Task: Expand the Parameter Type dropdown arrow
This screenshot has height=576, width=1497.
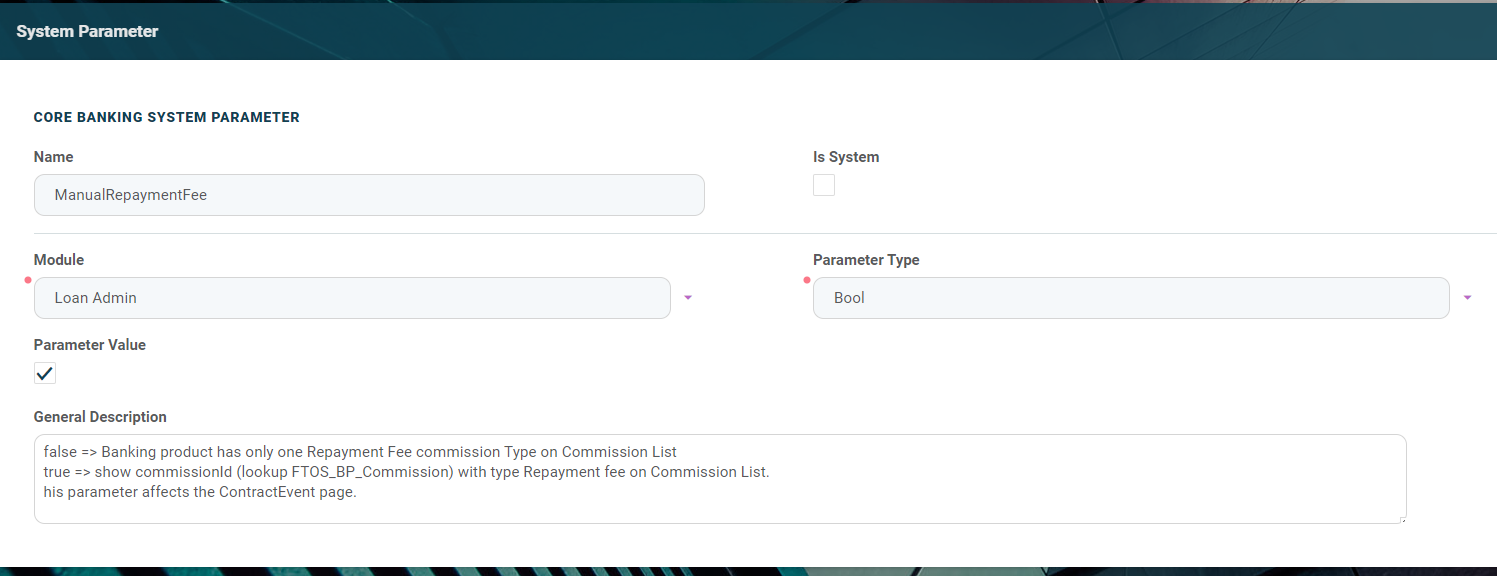Action: coord(1467,298)
